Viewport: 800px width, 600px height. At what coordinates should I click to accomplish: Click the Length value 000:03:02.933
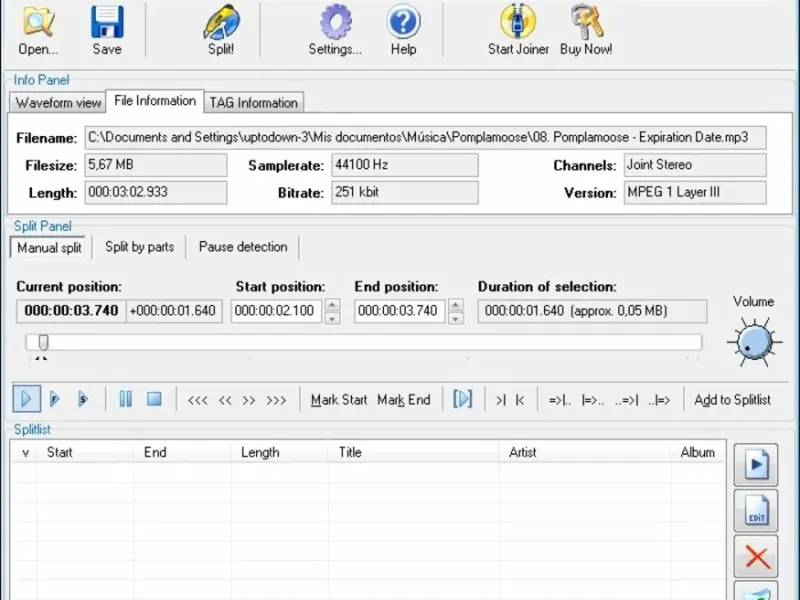coord(156,193)
